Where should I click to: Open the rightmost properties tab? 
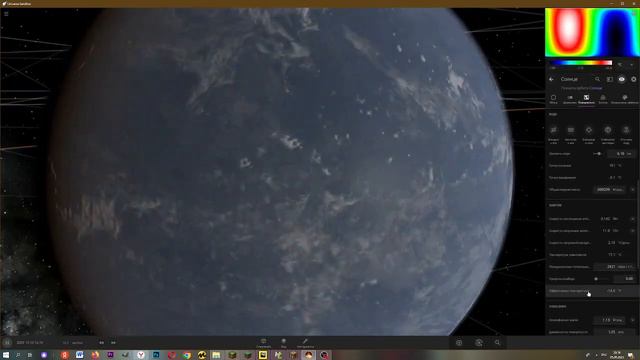click(624, 99)
